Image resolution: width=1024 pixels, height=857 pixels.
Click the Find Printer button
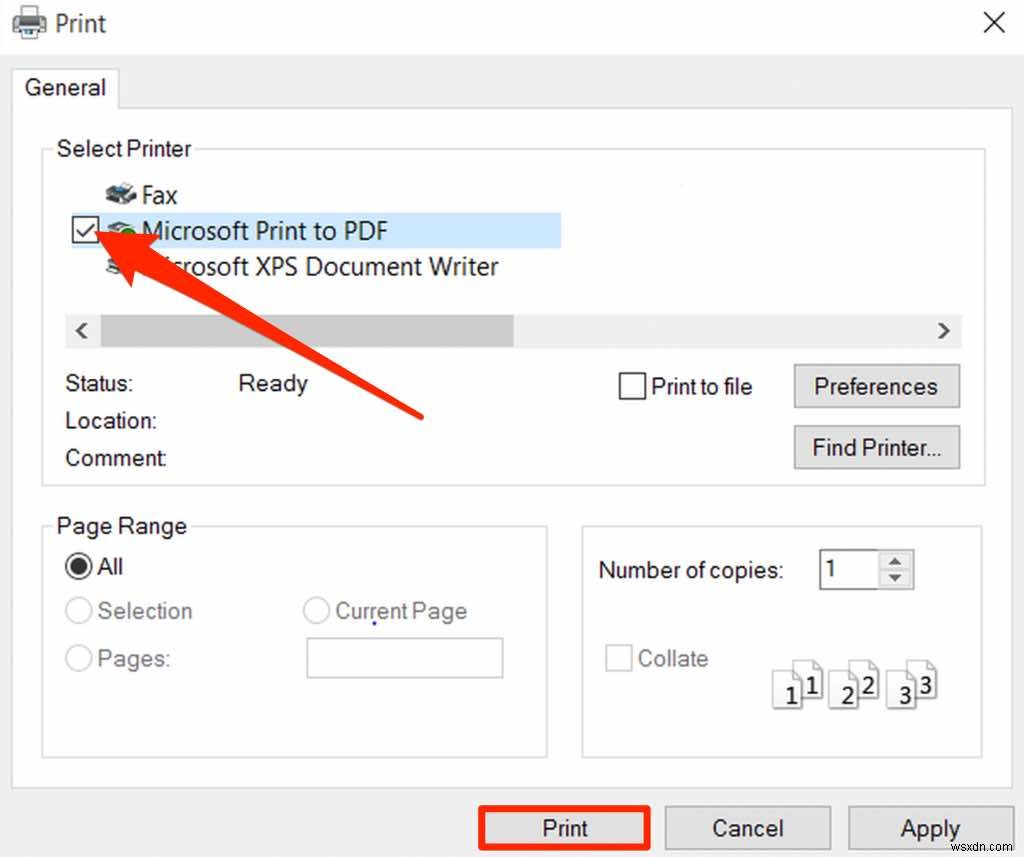pyautogui.click(x=876, y=447)
